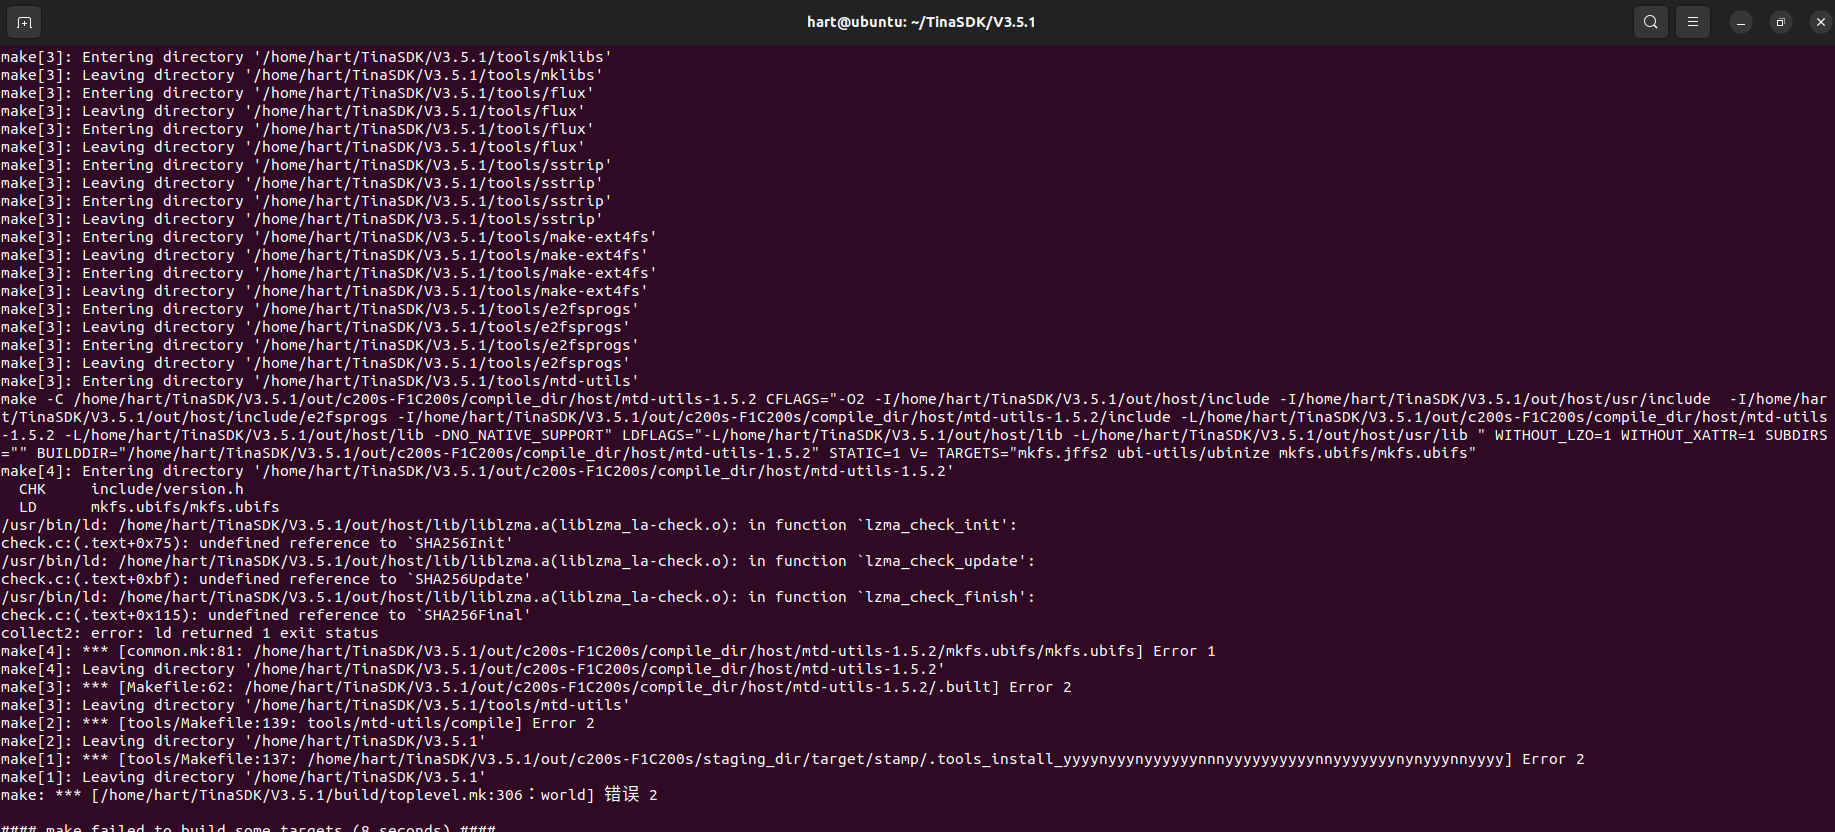Click the make[2] tools/Makefile:139 error line
The height and width of the screenshot is (832, 1835).
pyautogui.click(x=298, y=723)
